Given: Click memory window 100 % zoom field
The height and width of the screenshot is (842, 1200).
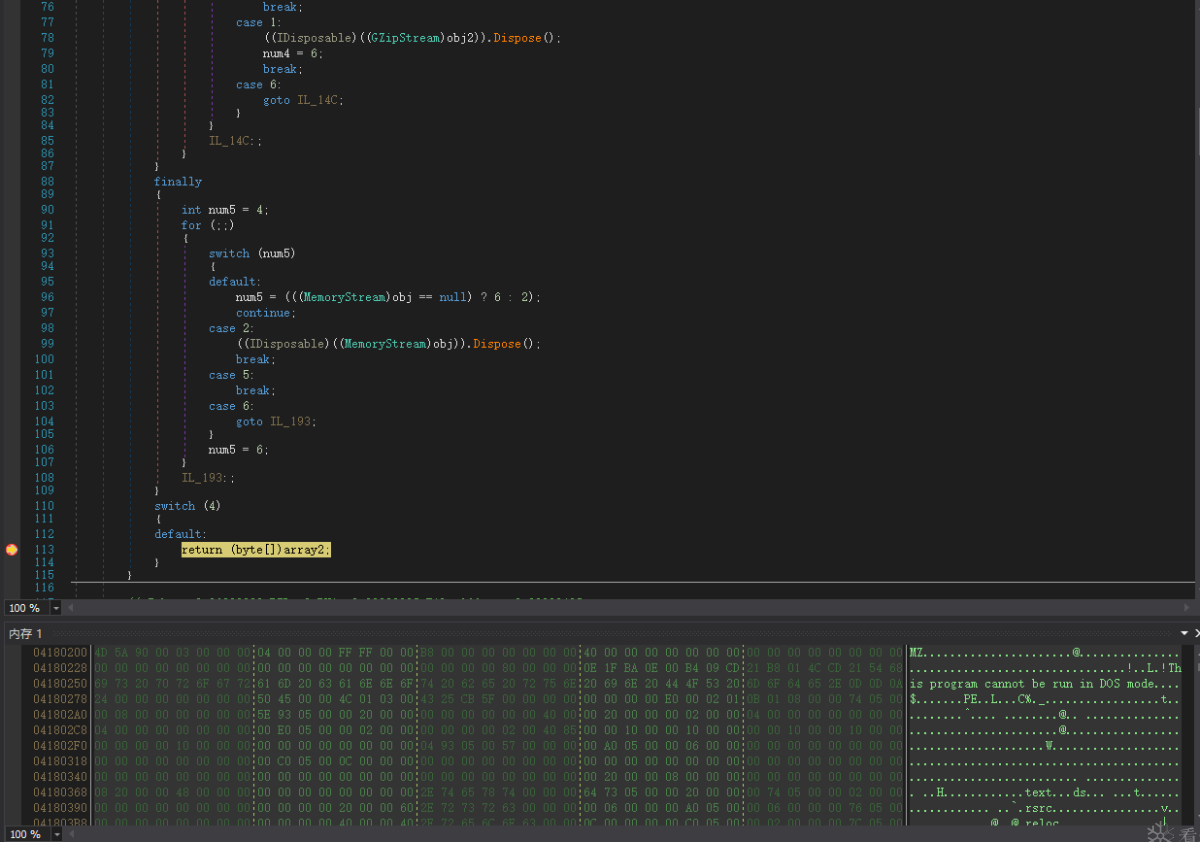Looking at the screenshot, I should click(25, 834).
